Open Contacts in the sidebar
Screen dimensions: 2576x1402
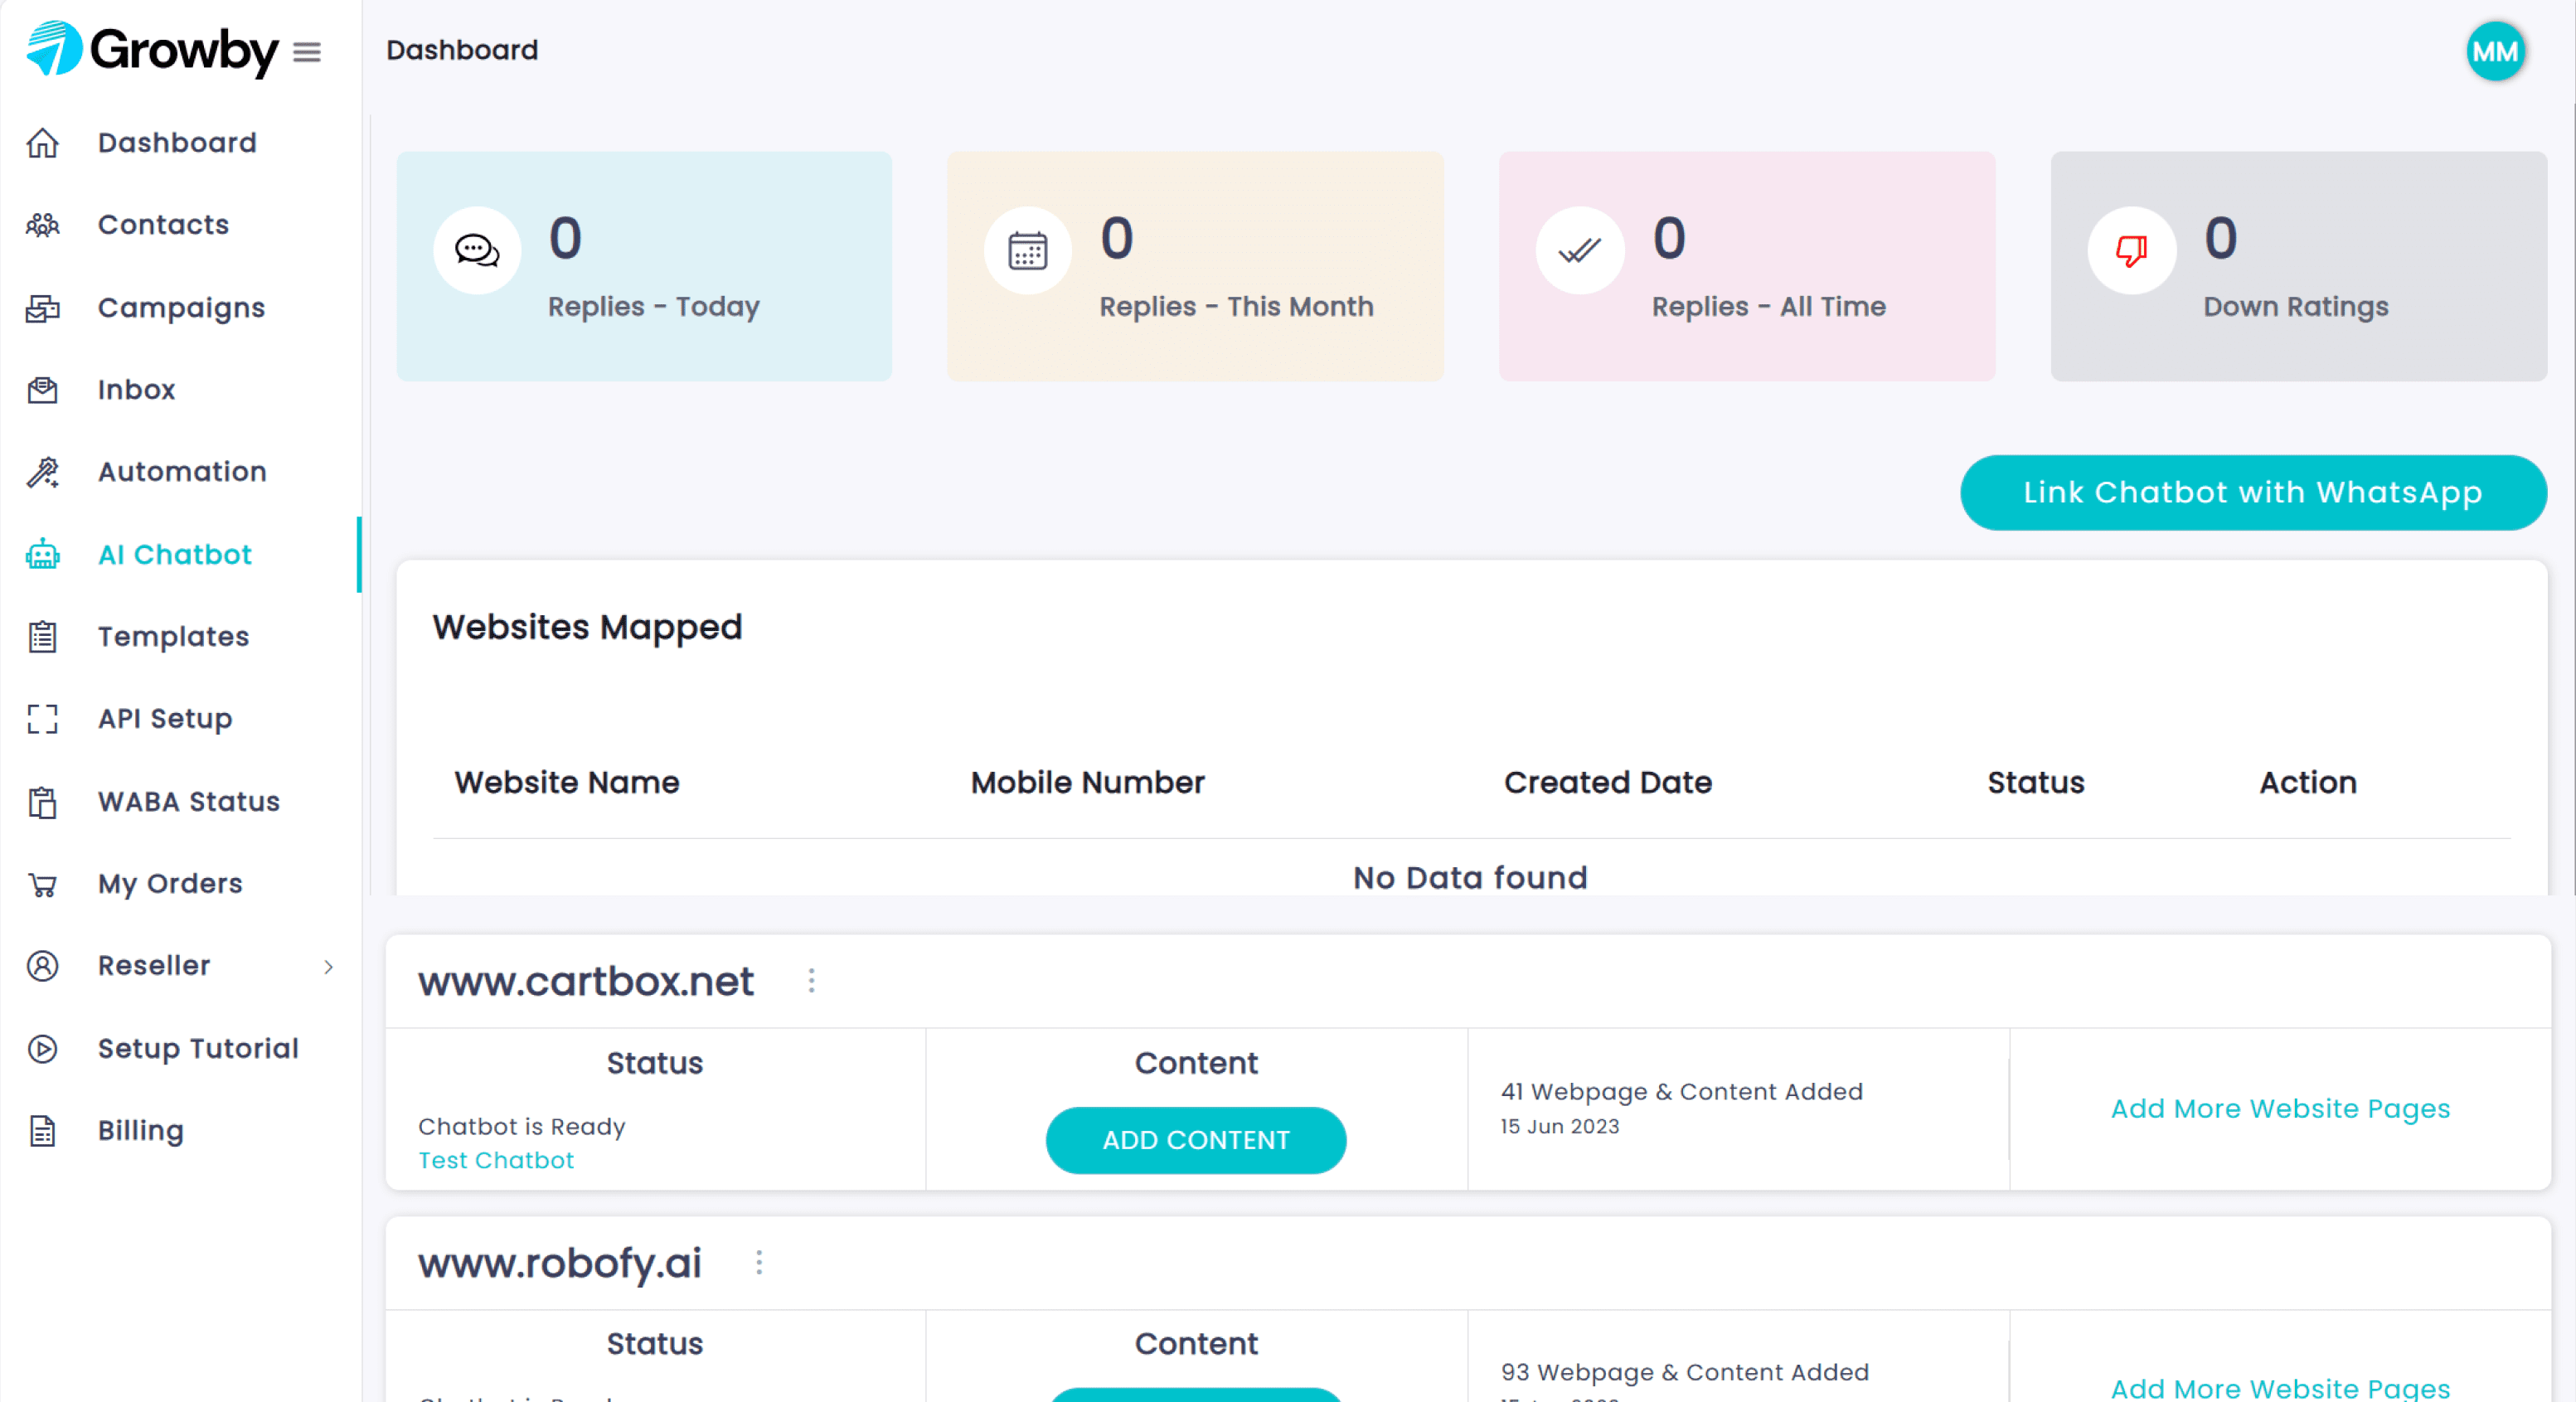163,225
